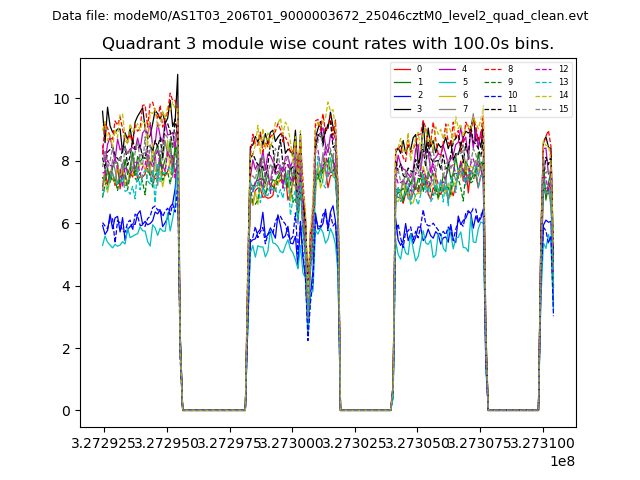
Task: Click the data file path text at top
Action: (x=320, y=16)
